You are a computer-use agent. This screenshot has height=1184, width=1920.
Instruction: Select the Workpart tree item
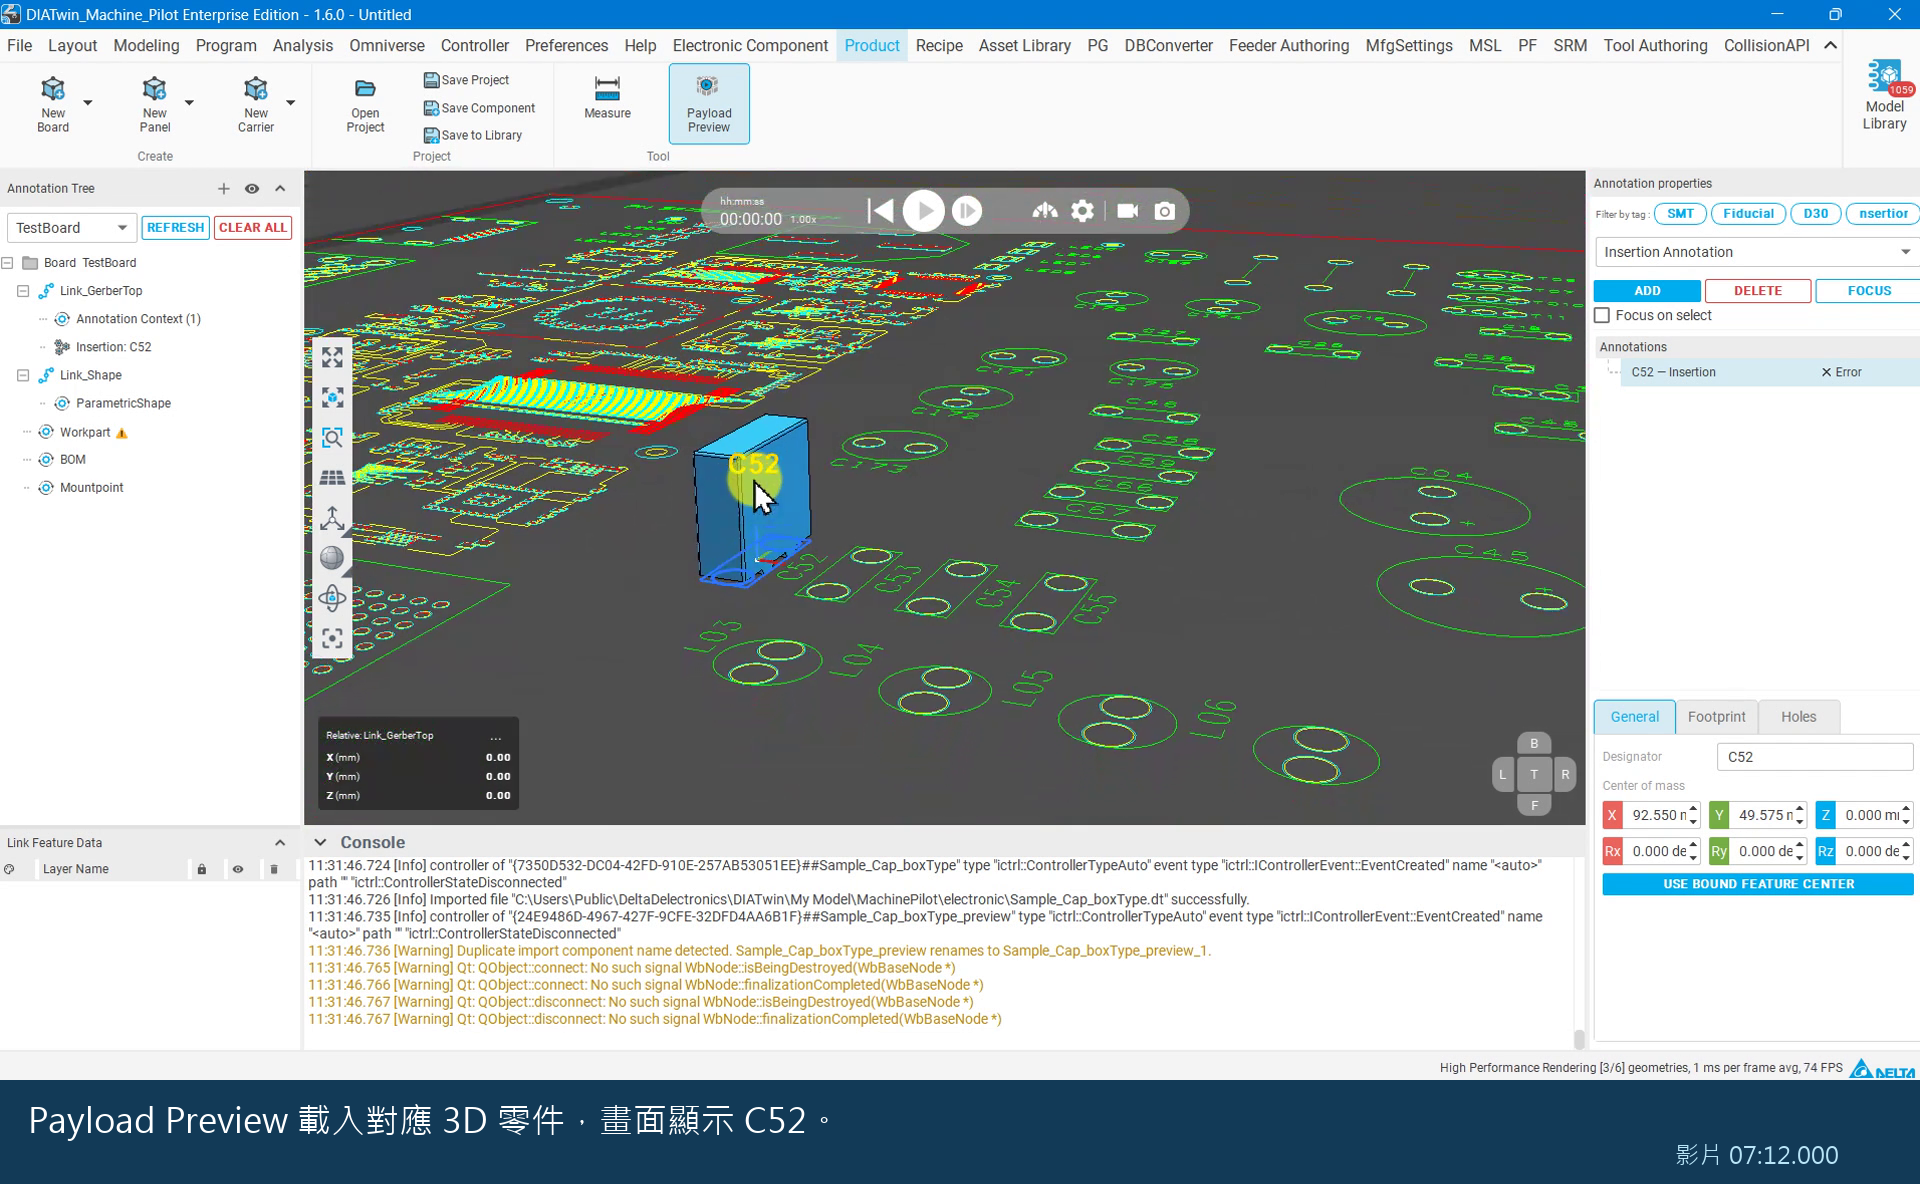[84, 433]
